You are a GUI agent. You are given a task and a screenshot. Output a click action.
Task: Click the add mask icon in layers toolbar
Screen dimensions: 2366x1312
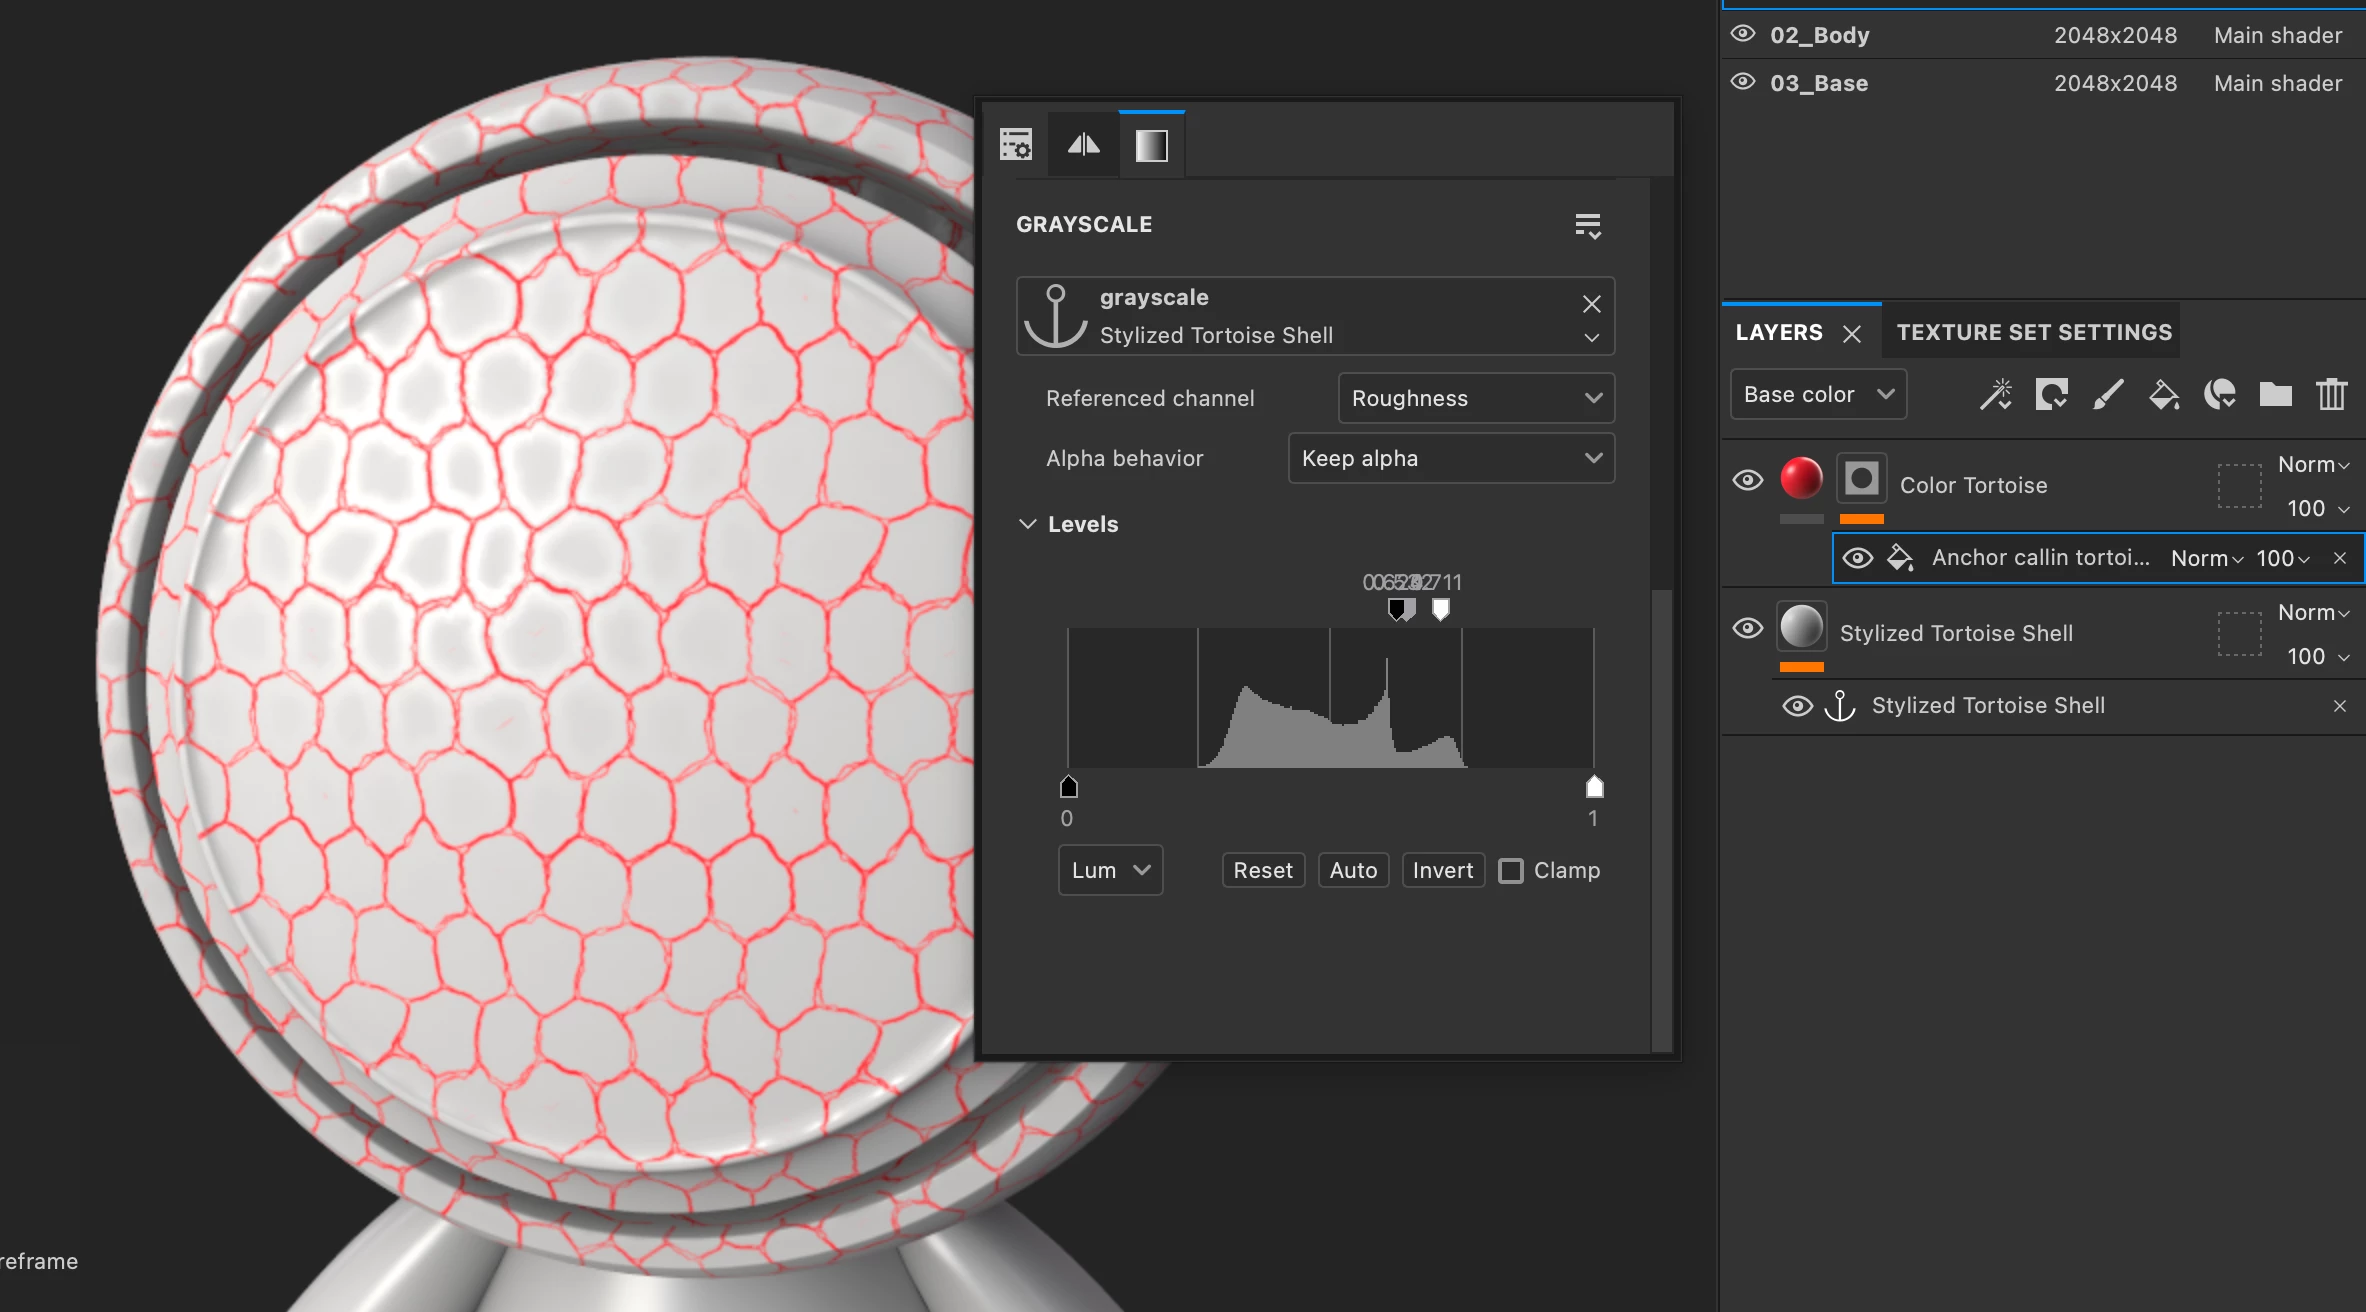click(x=2051, y=394)
